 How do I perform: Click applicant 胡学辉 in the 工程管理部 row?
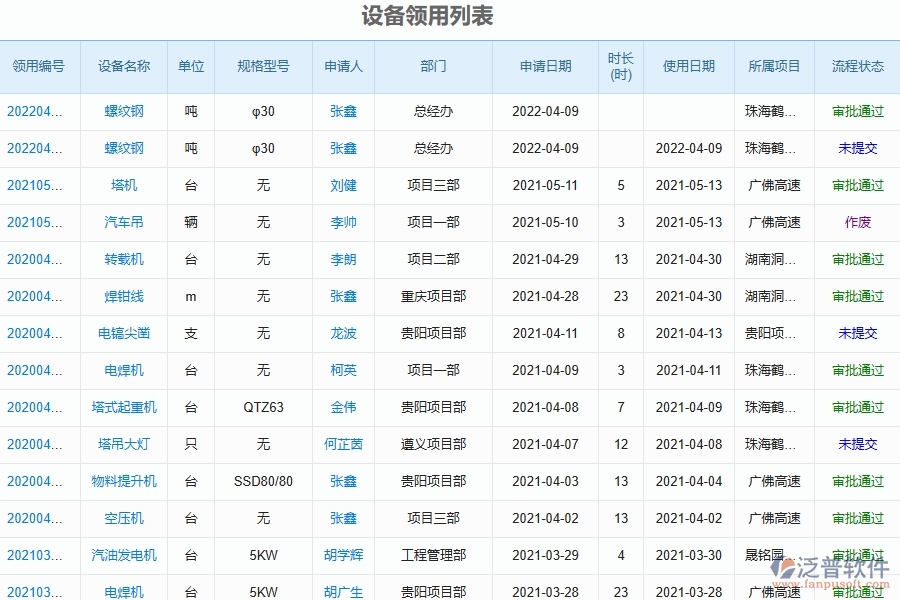343,556
